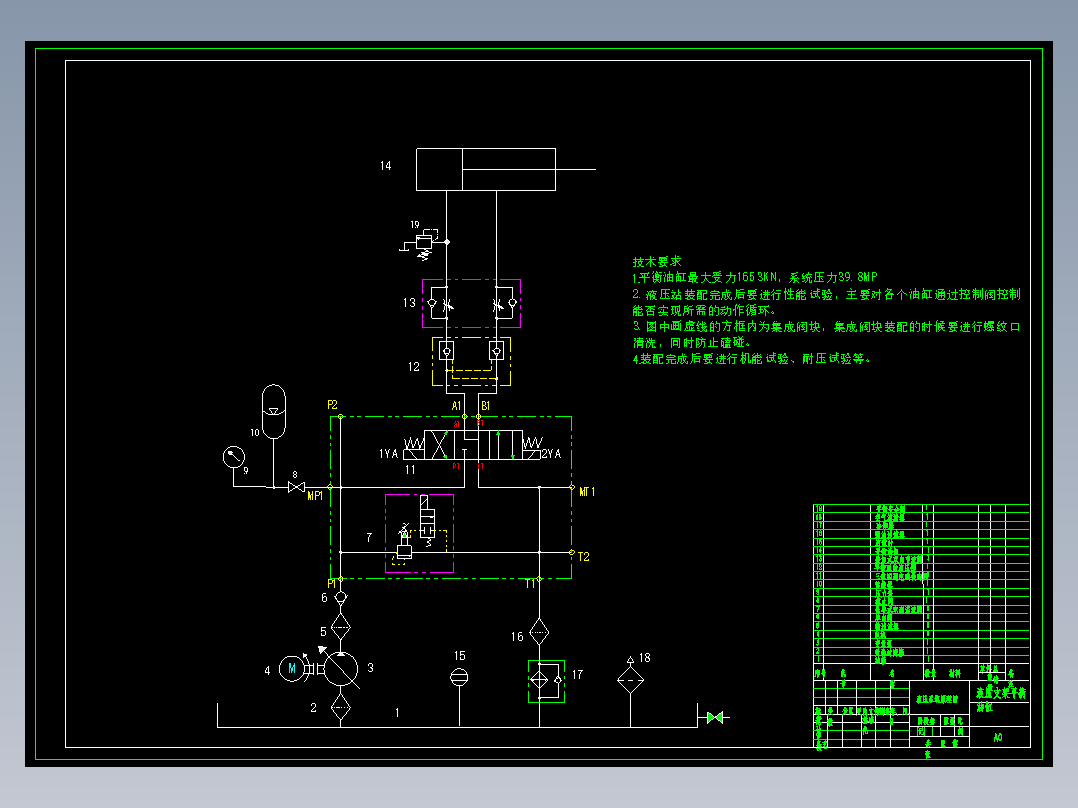
Task: Click the '技术要求' heading text
Action: pos(657,261)
